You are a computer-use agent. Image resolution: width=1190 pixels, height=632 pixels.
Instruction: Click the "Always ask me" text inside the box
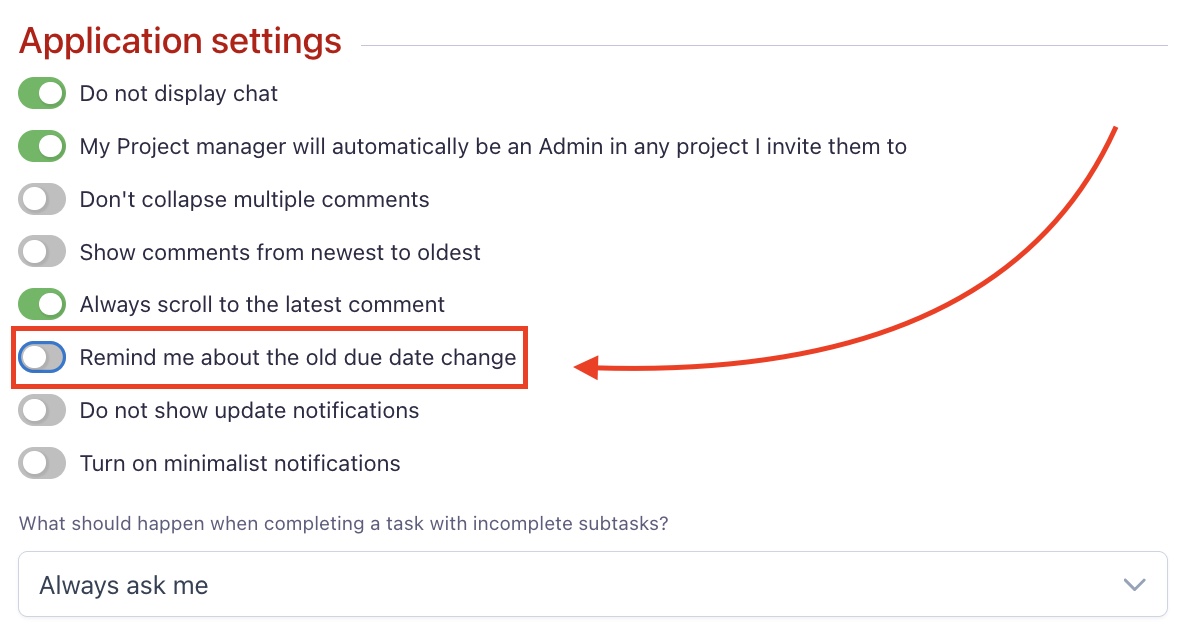coord(122,584)
